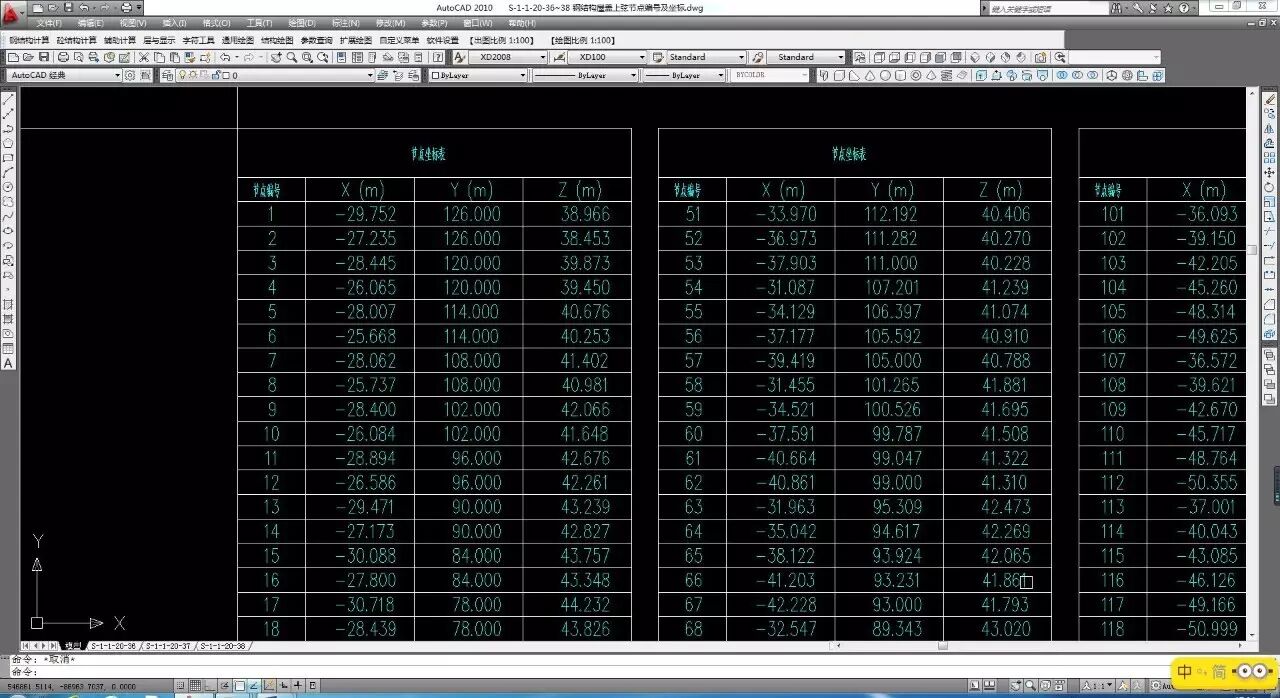Open the 修改(M) menu
Image resolution: width=1280 pixels, height=698 pixels.
[x=391, y=23]
